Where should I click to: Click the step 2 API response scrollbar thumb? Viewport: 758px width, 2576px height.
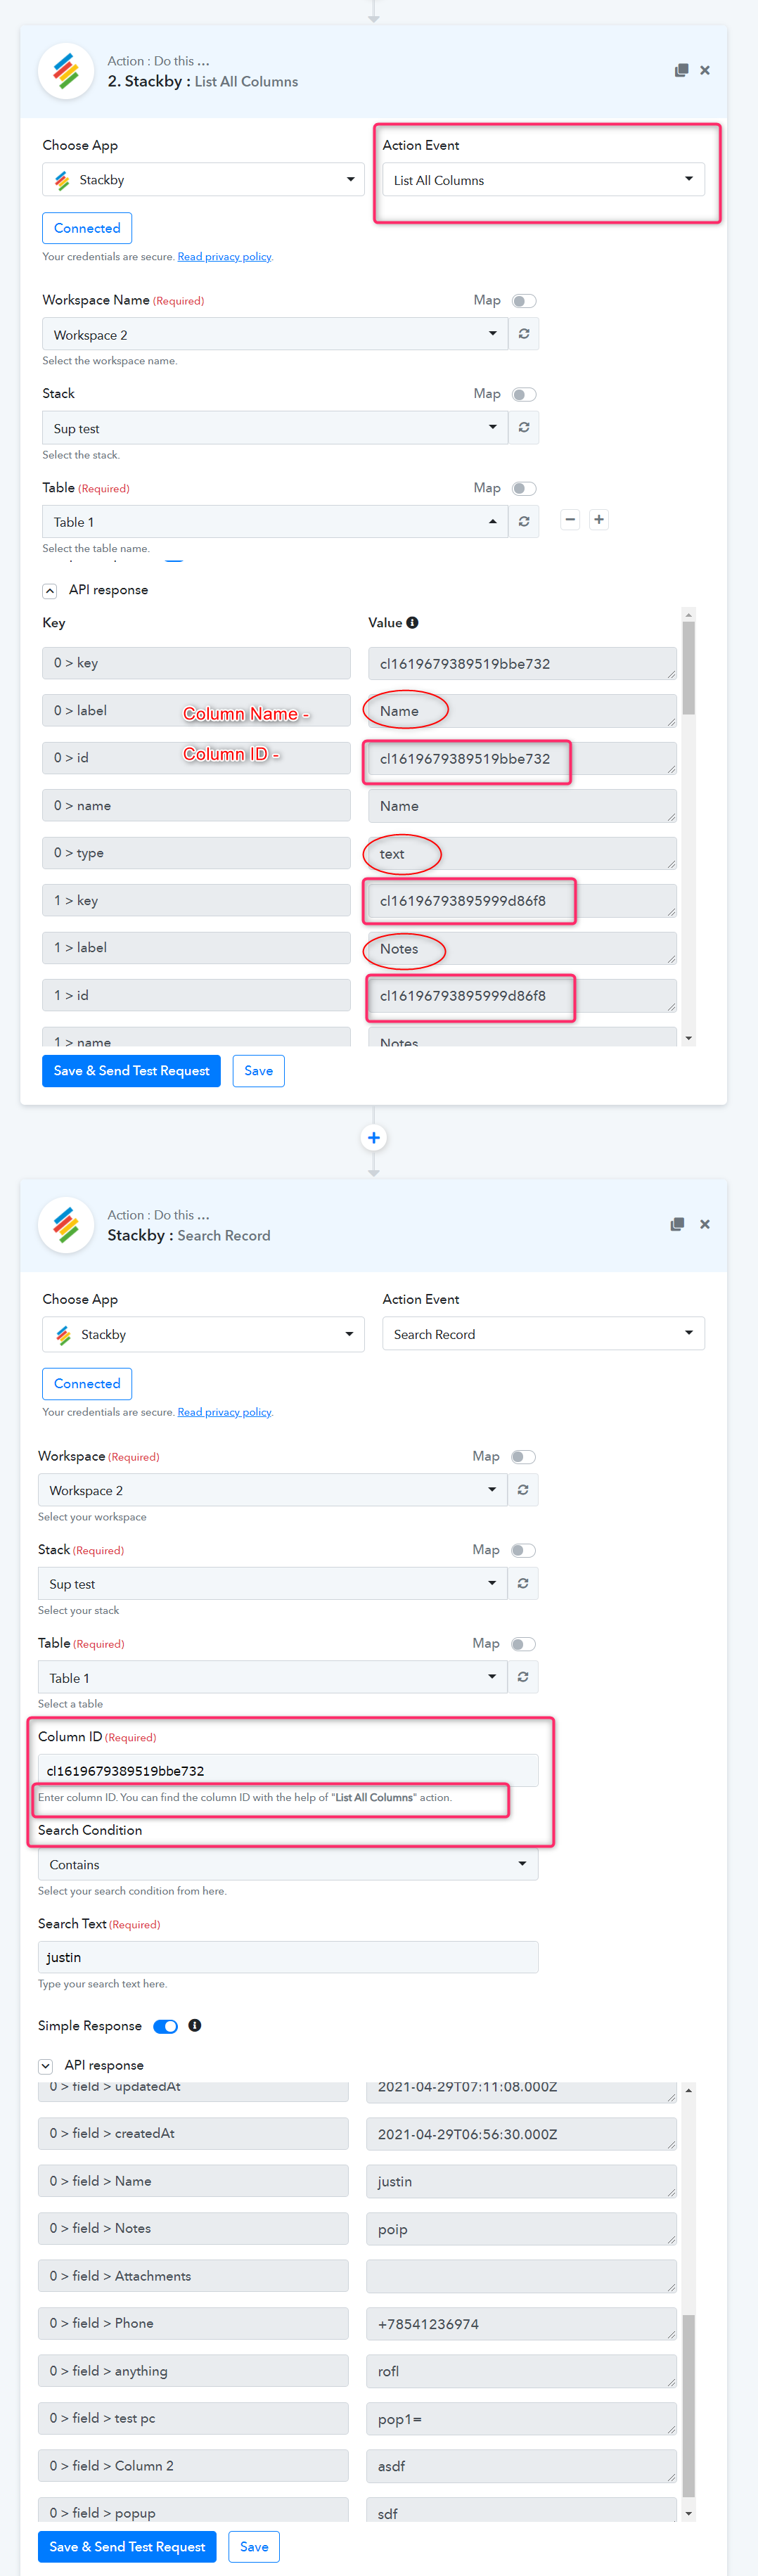pyautogui.click(x=688, y=668)
